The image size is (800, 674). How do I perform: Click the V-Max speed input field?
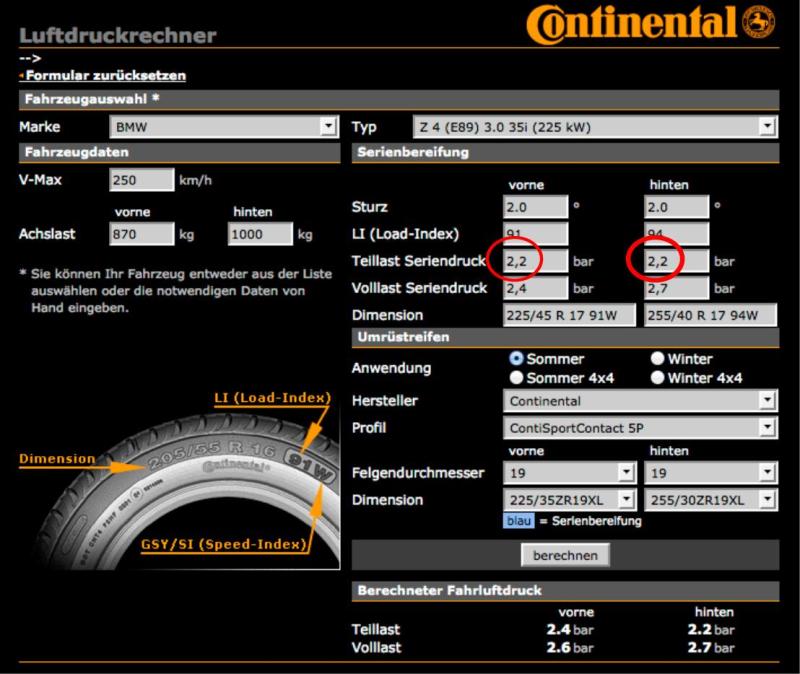(x=140, y=181)
